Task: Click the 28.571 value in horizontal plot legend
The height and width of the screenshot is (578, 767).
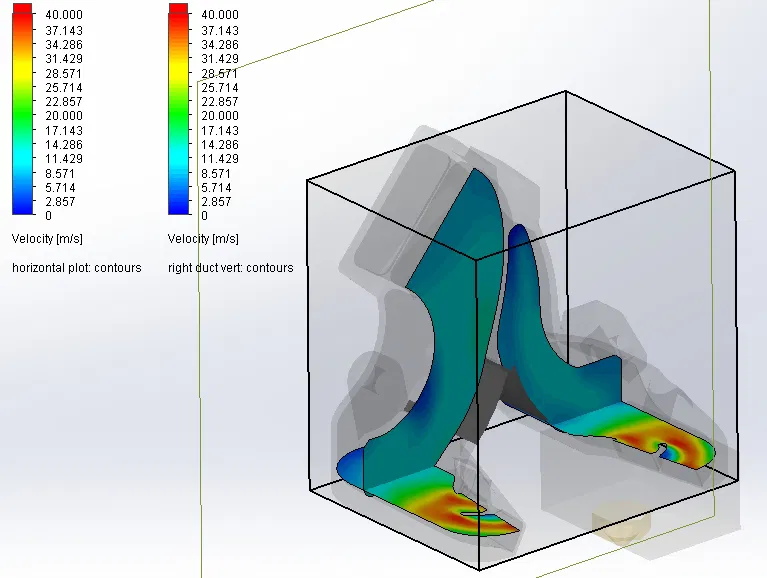Action: point(64,74)
